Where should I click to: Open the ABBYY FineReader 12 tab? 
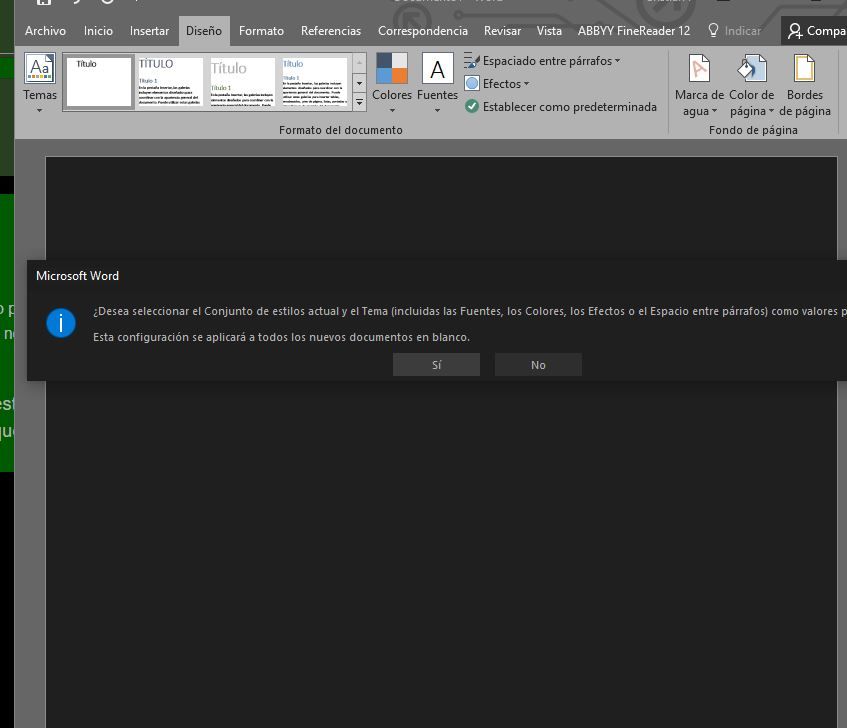pyautogui.click(x=634, y=31)
